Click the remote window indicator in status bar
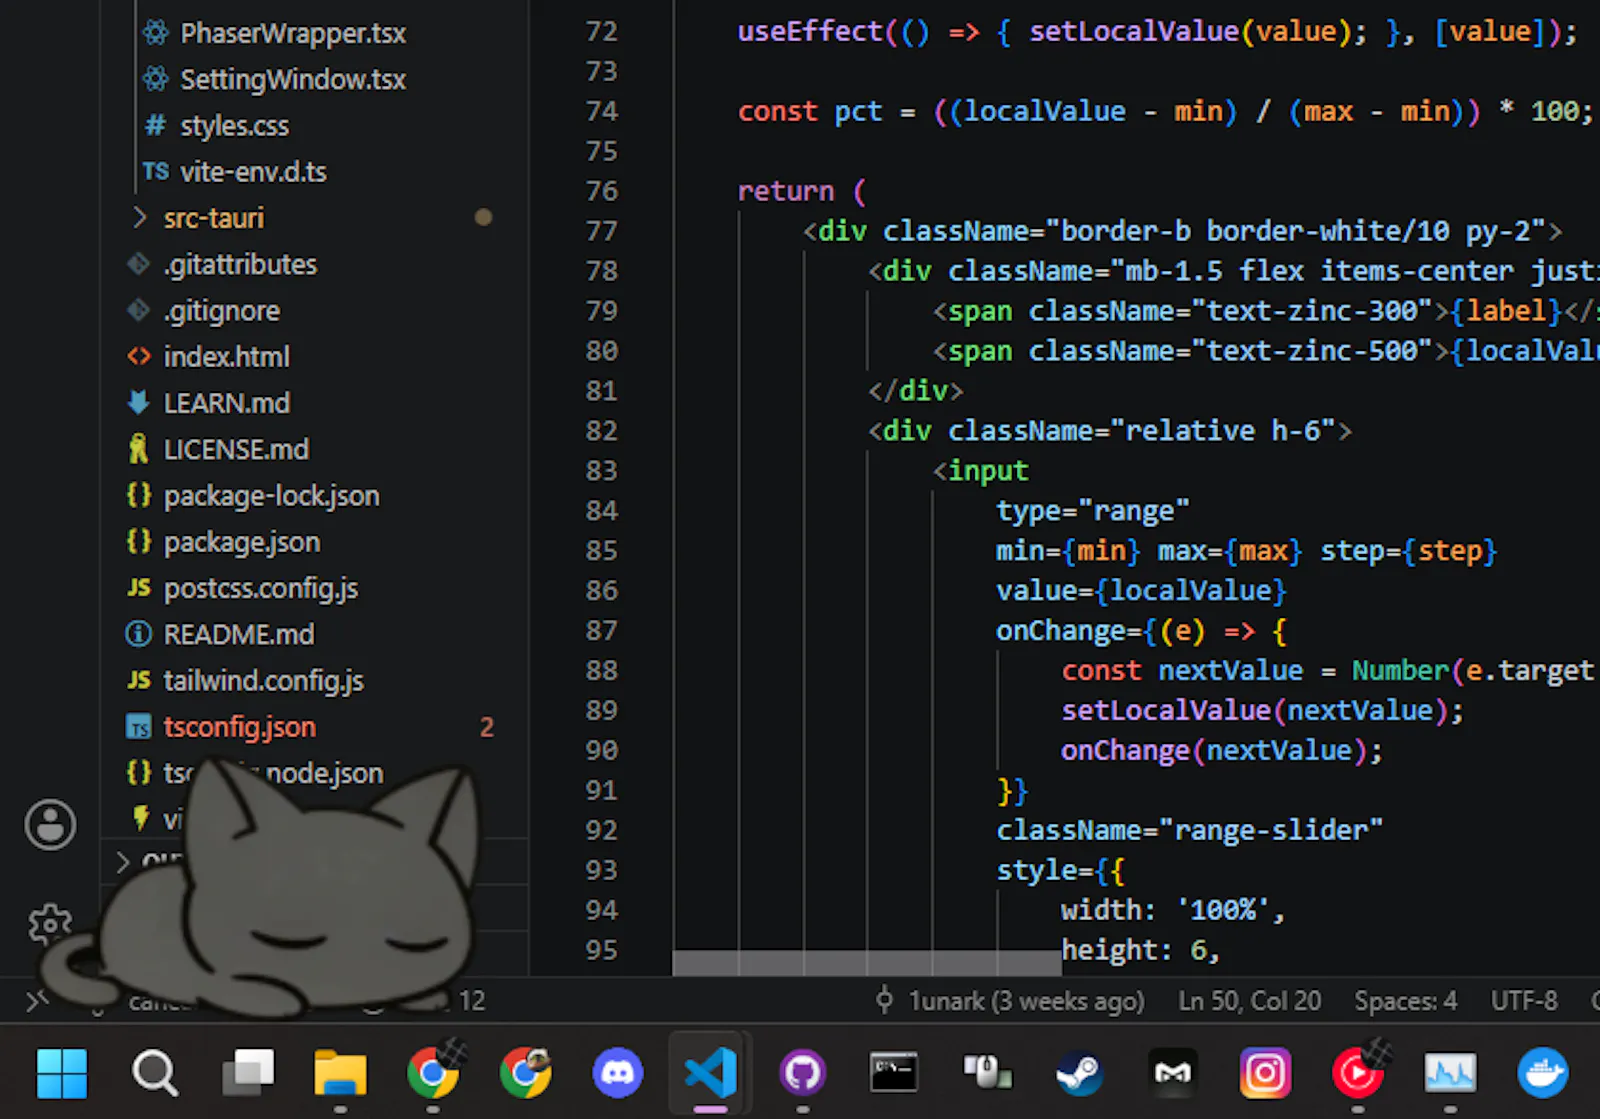The image size is (1600, 1119). click(37, 1000)
